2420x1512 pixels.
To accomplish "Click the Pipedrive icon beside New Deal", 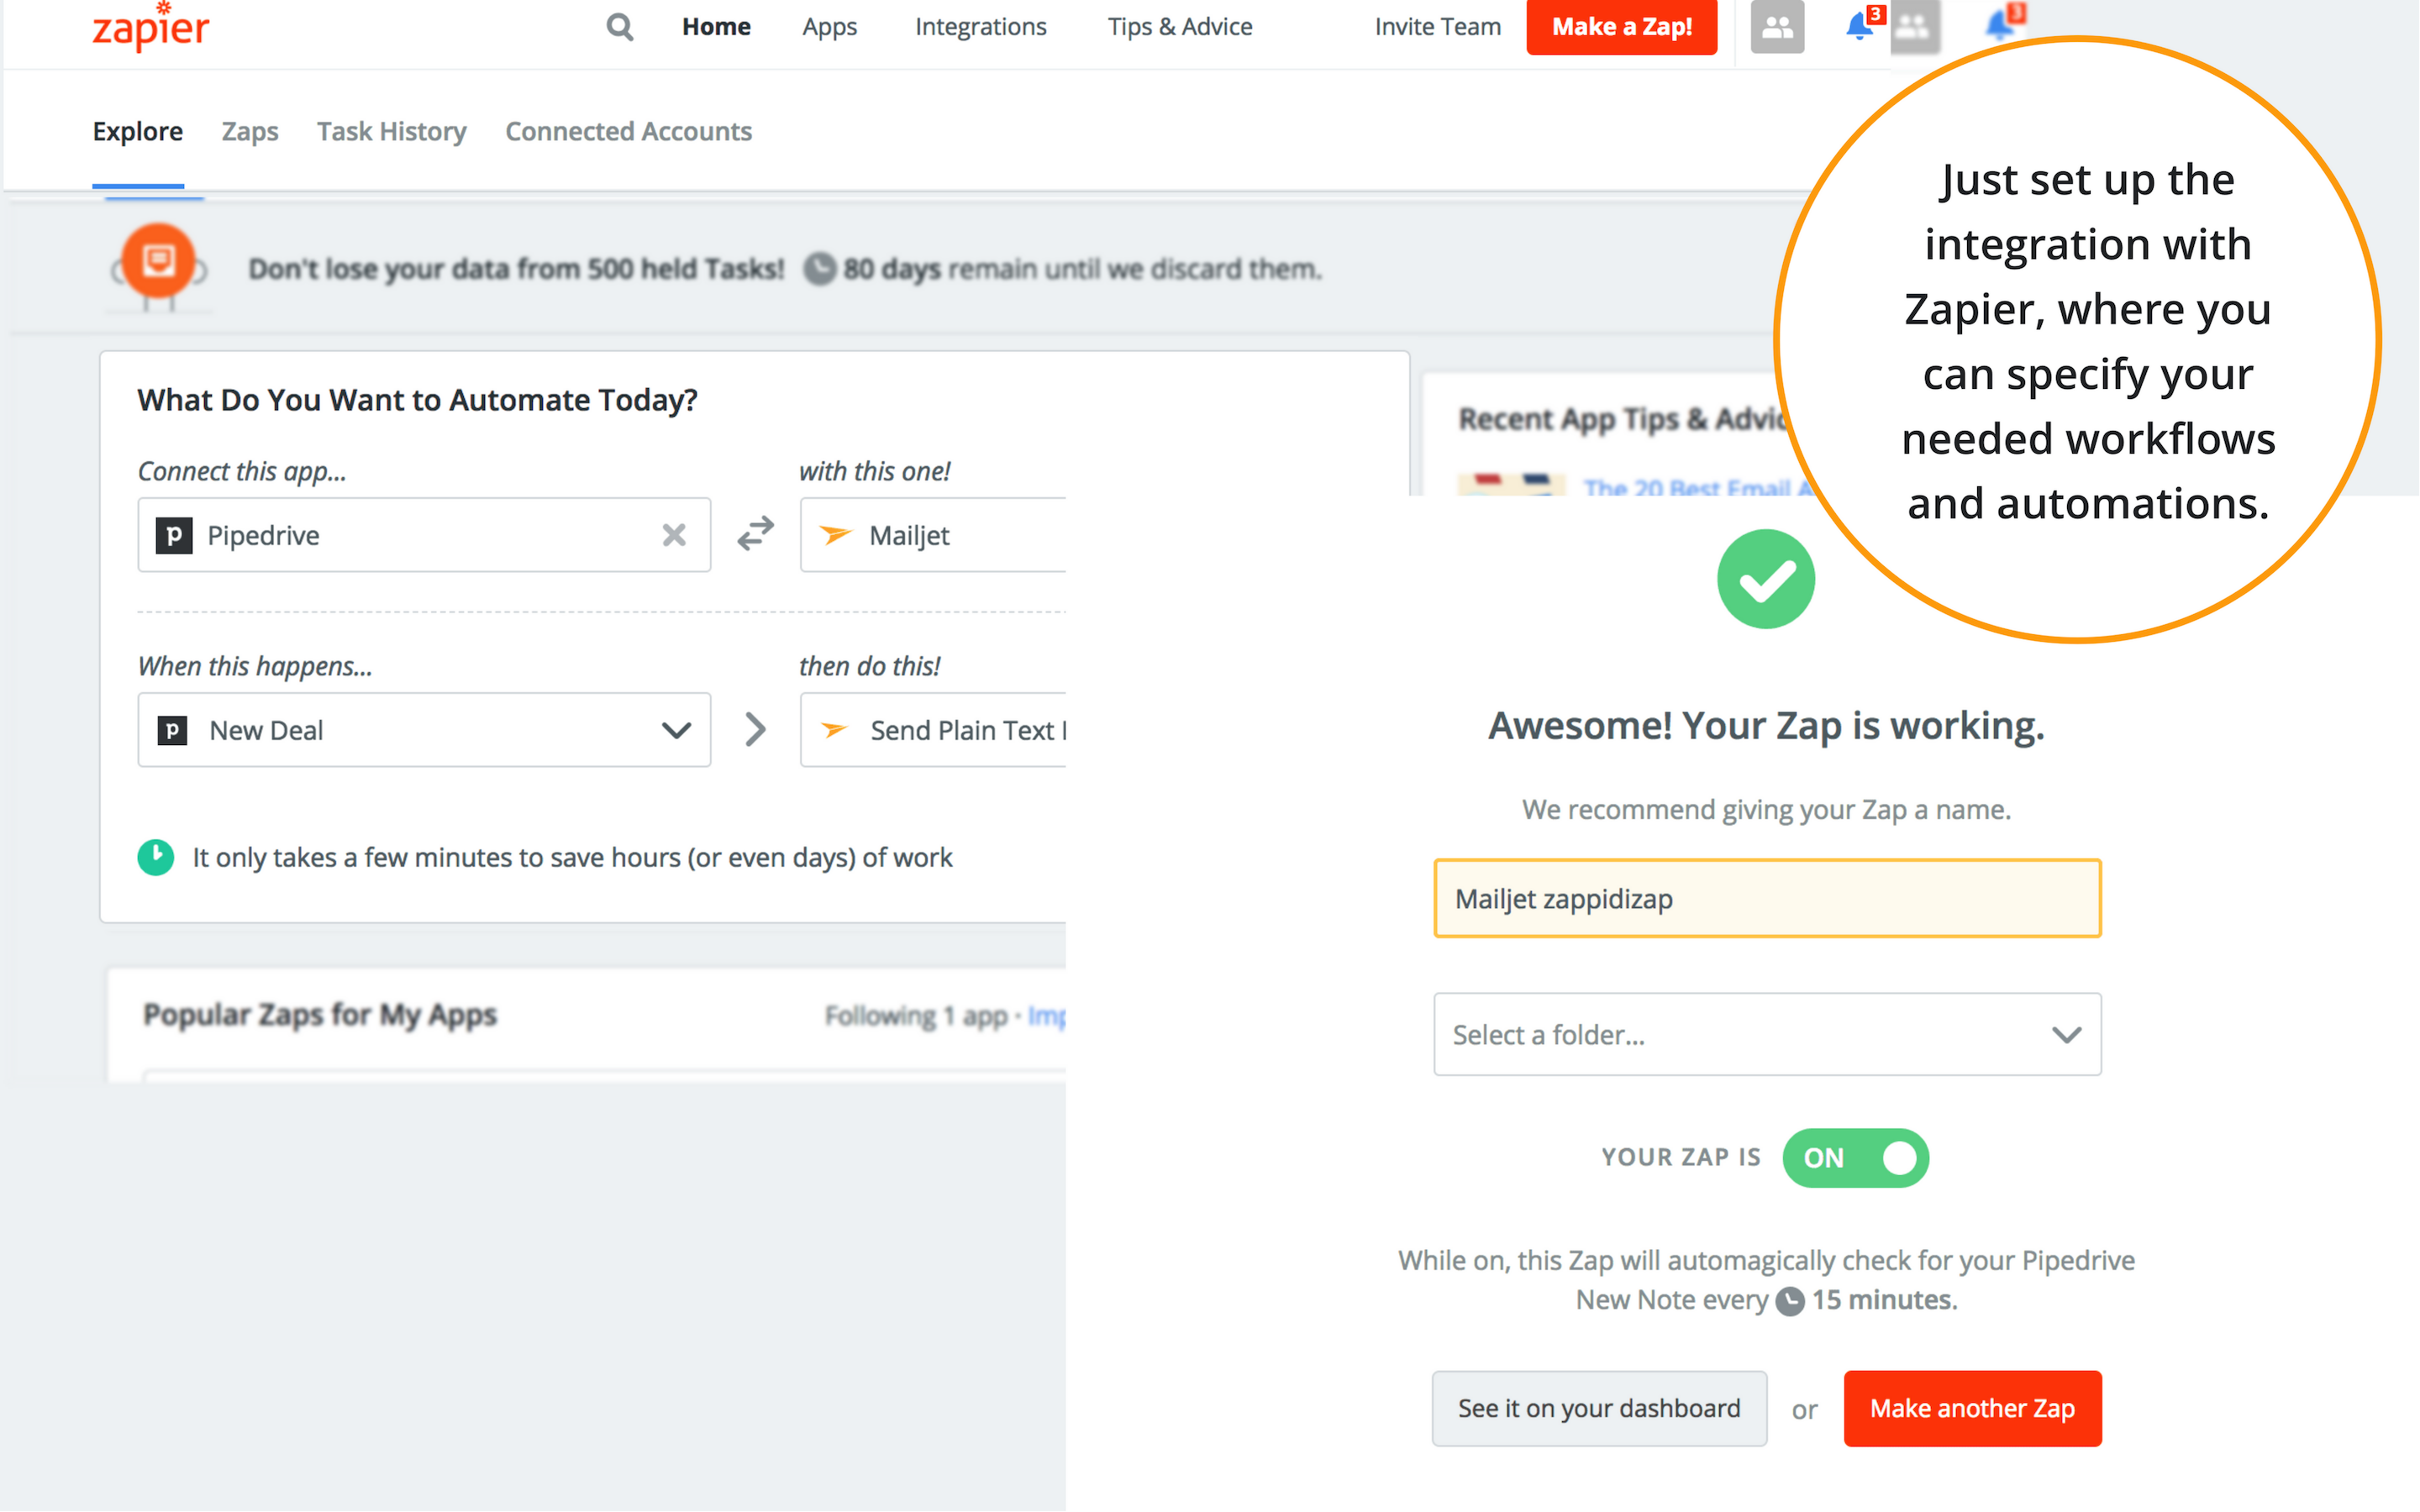I will (173, 730).
